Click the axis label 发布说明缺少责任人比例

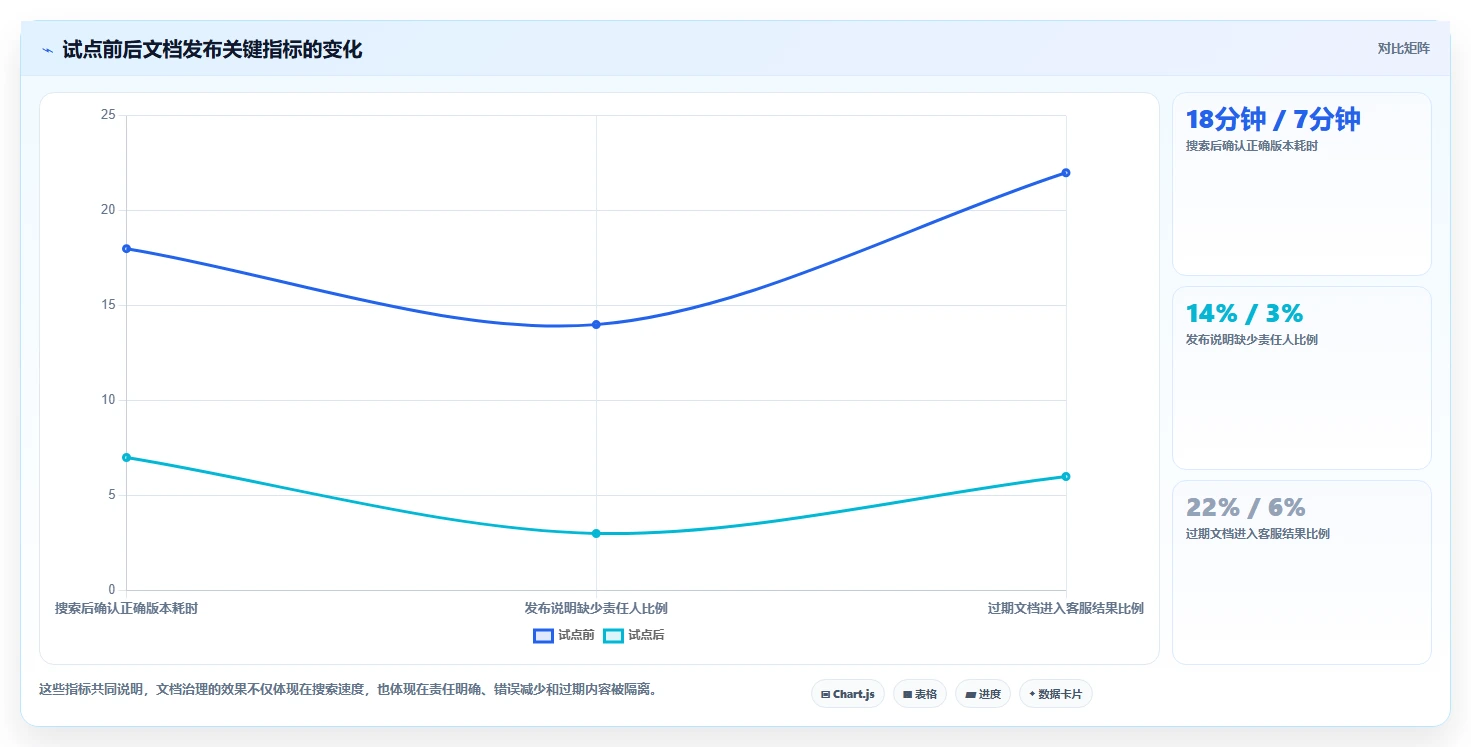(x=596, y=608)
